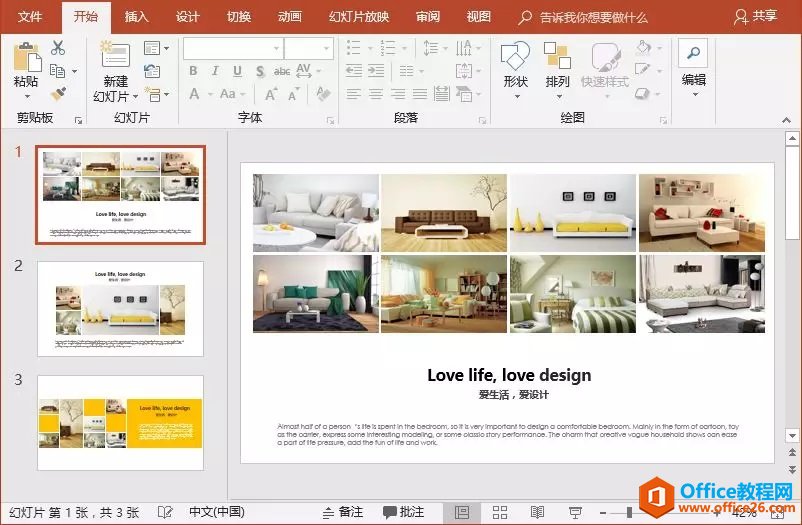Click the 共享 share button
The width and height of the screenshot is (802, 525).
(755, 17)
